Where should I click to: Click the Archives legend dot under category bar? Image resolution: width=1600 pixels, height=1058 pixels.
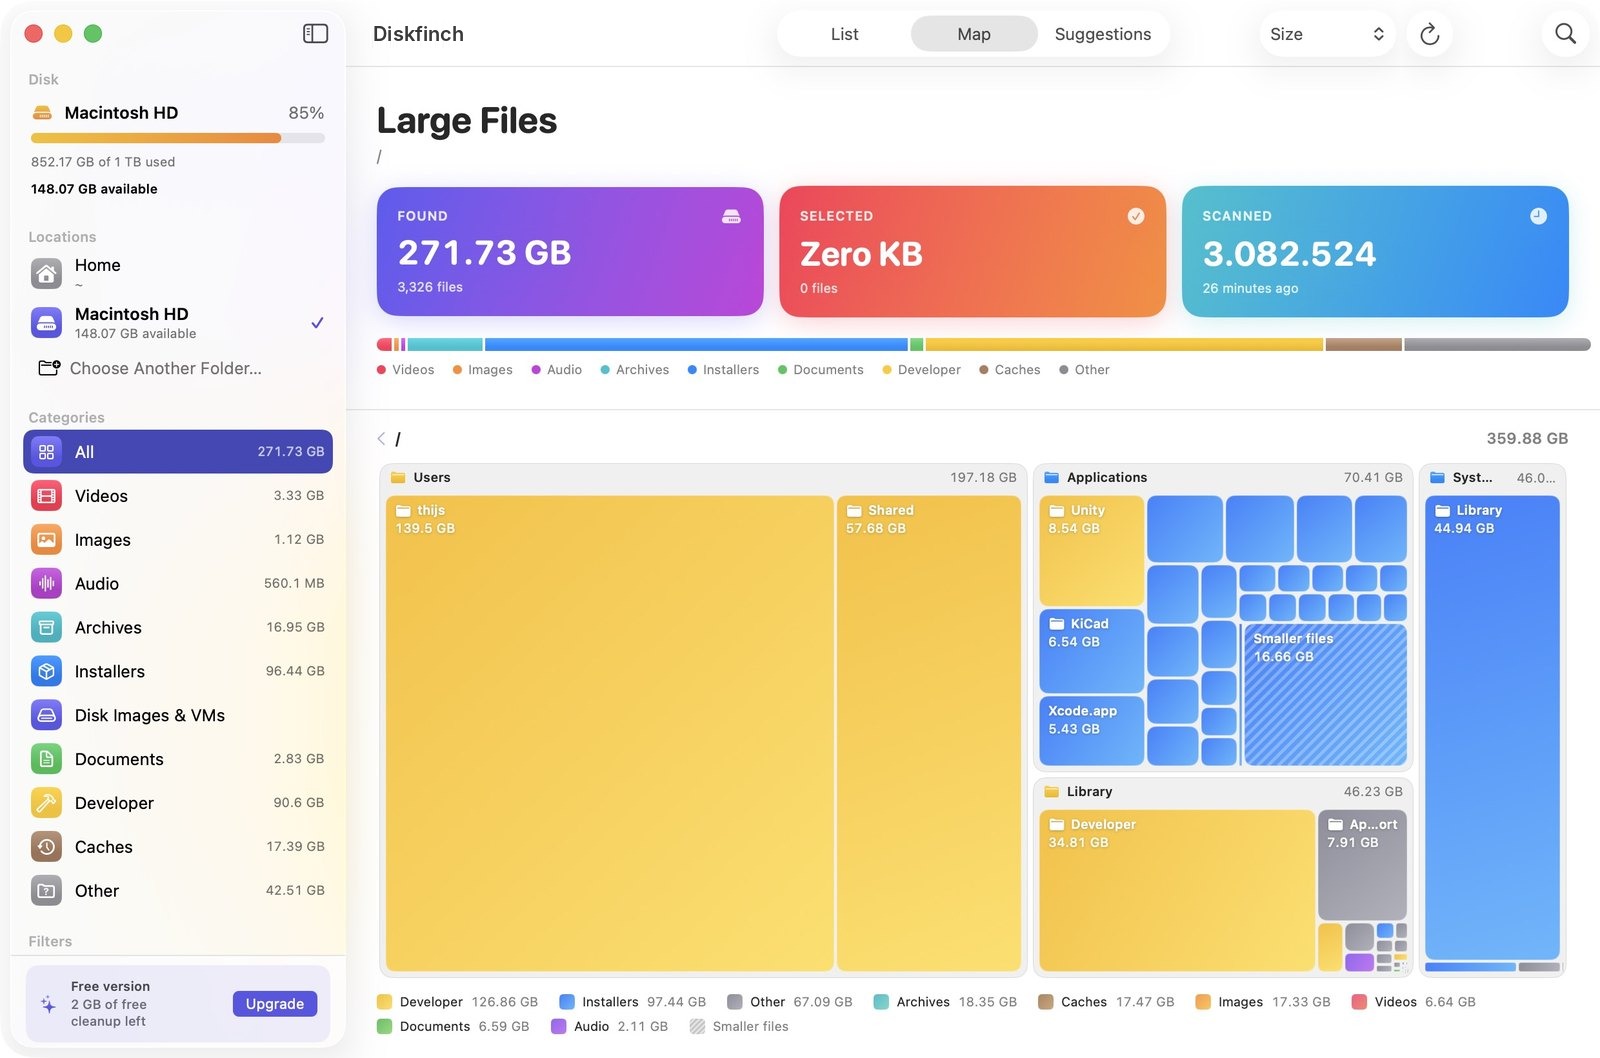tap(605, 370)
